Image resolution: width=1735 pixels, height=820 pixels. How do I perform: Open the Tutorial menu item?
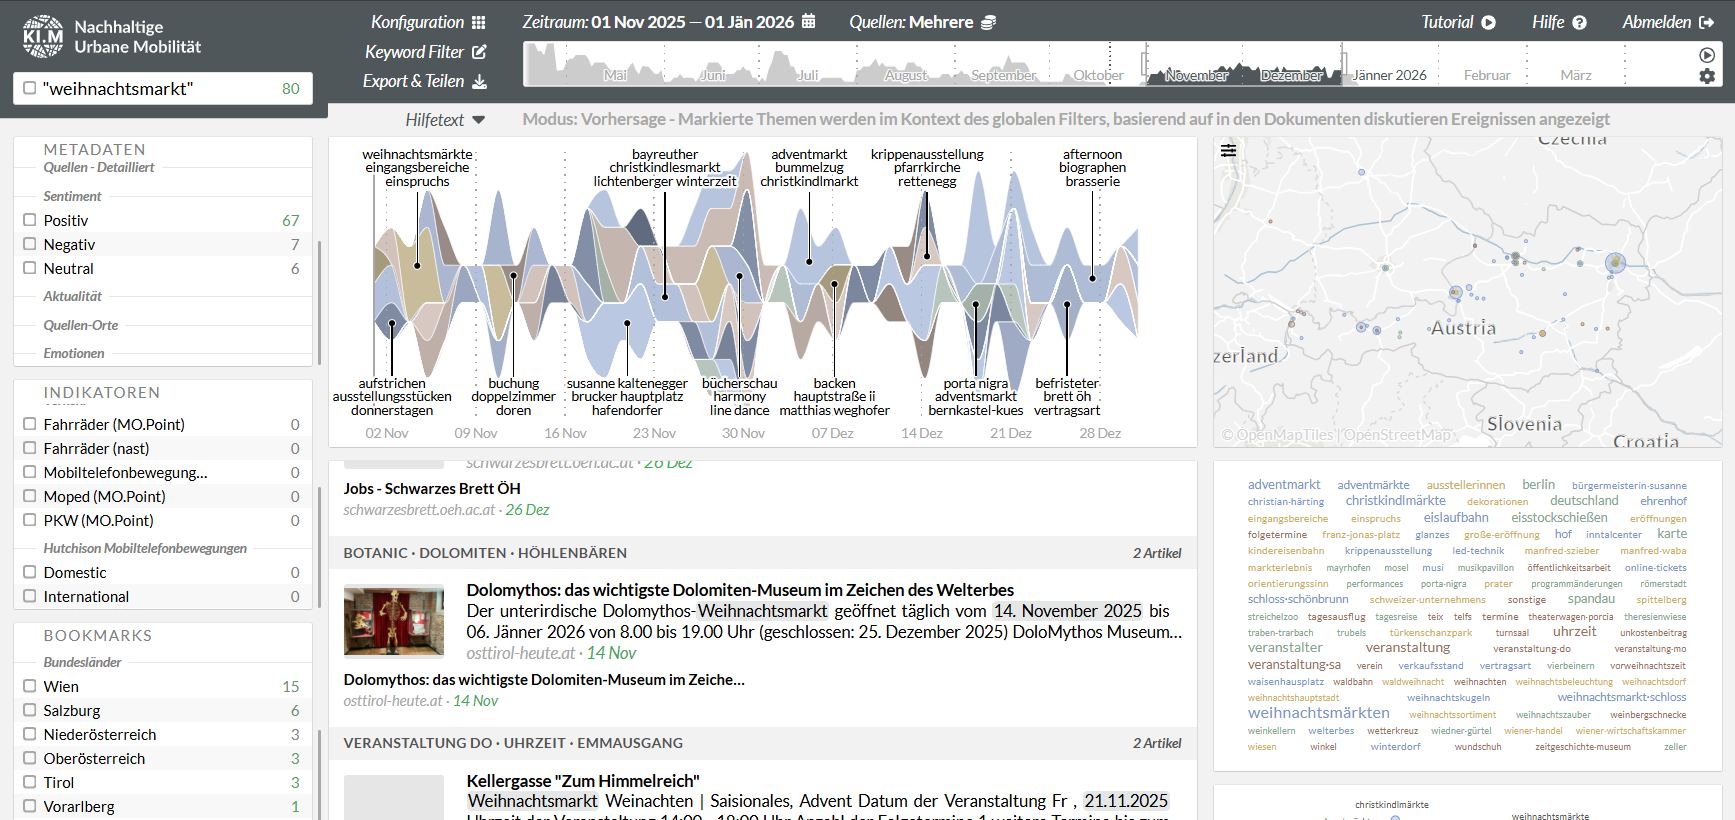tap(1458, 22)
